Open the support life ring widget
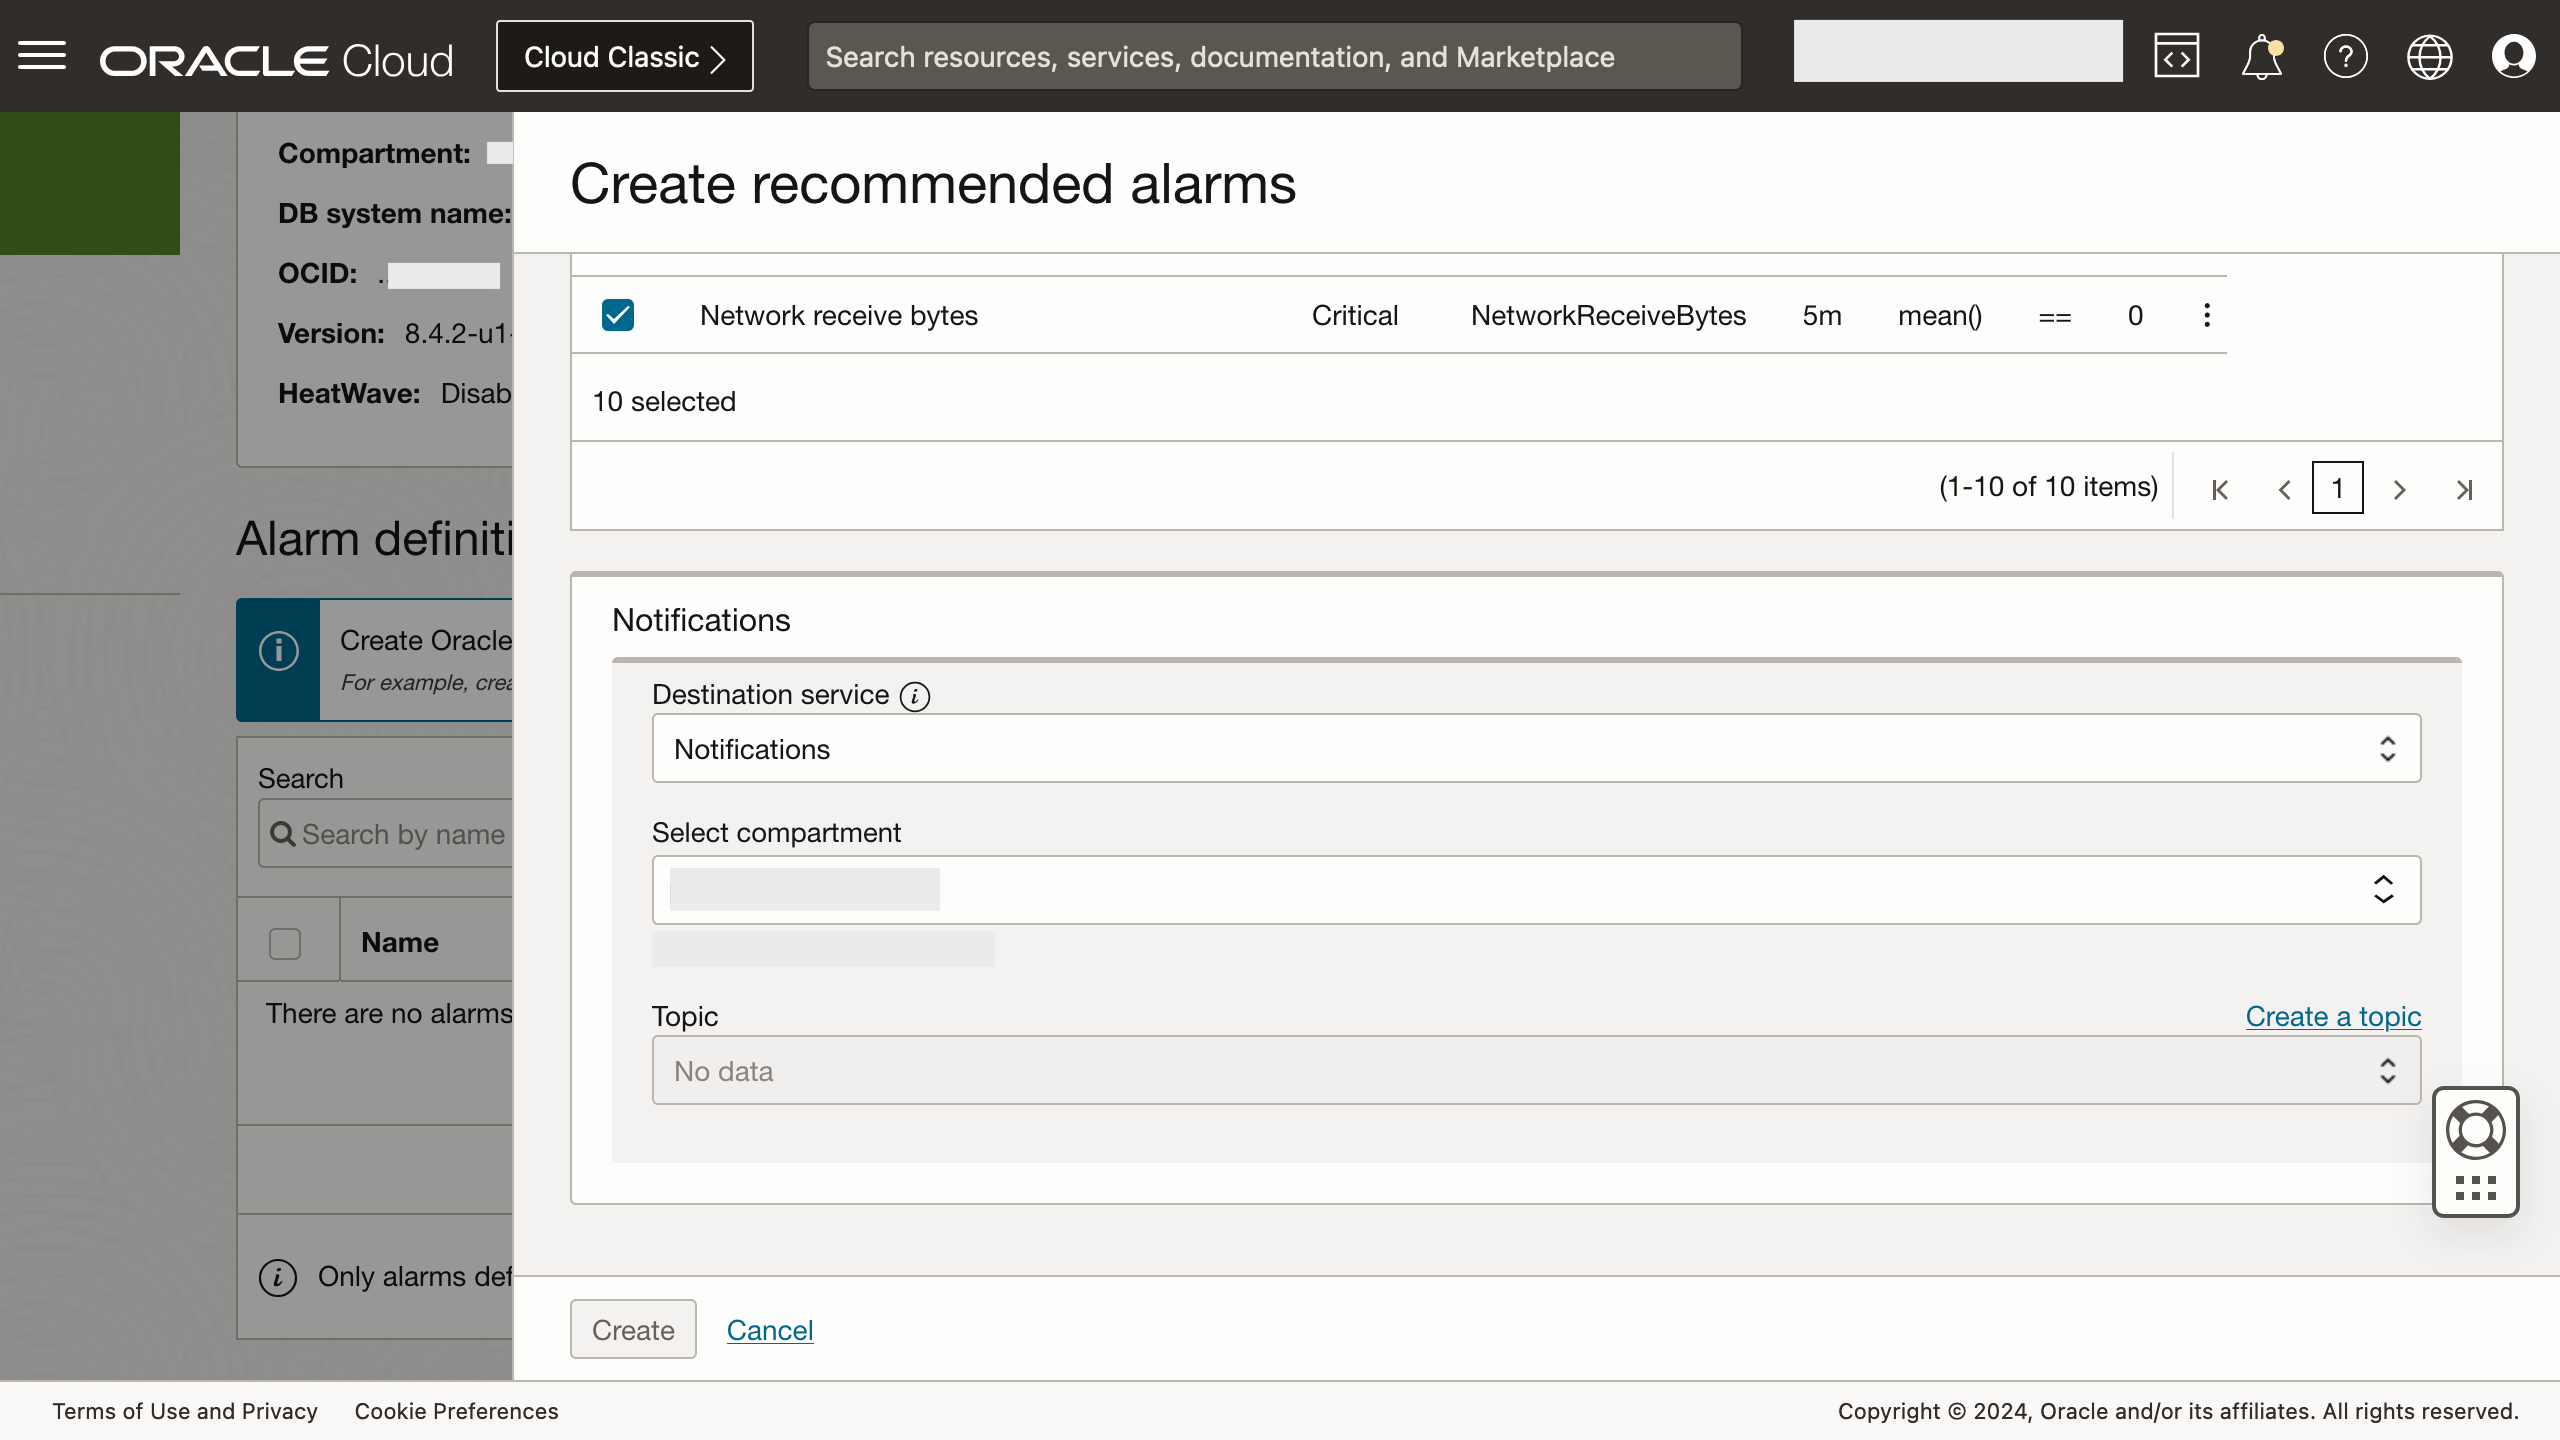Screen dimensions: 2560x1440 (2474, 1129)
